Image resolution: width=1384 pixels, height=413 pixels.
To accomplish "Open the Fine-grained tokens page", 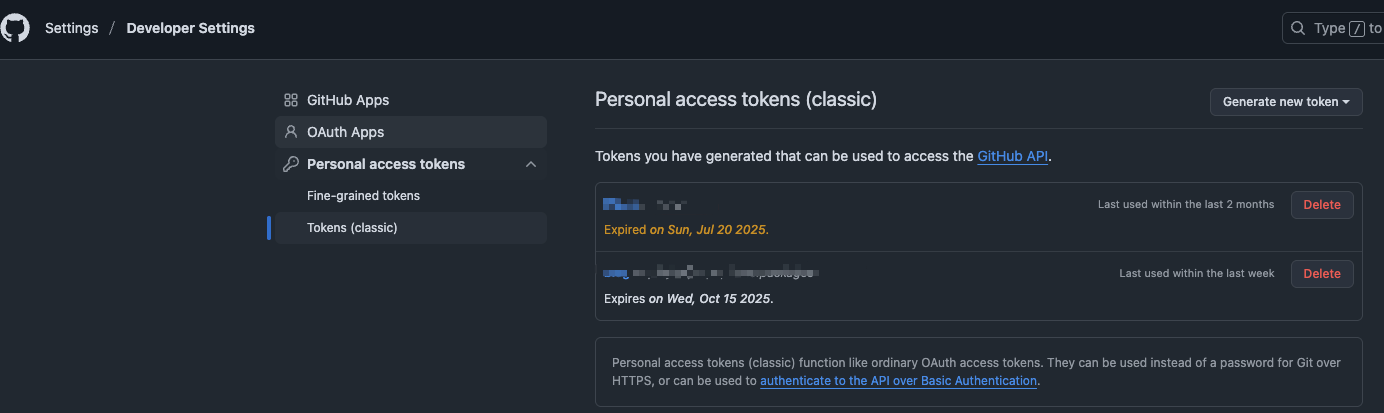I will (363, 196).
